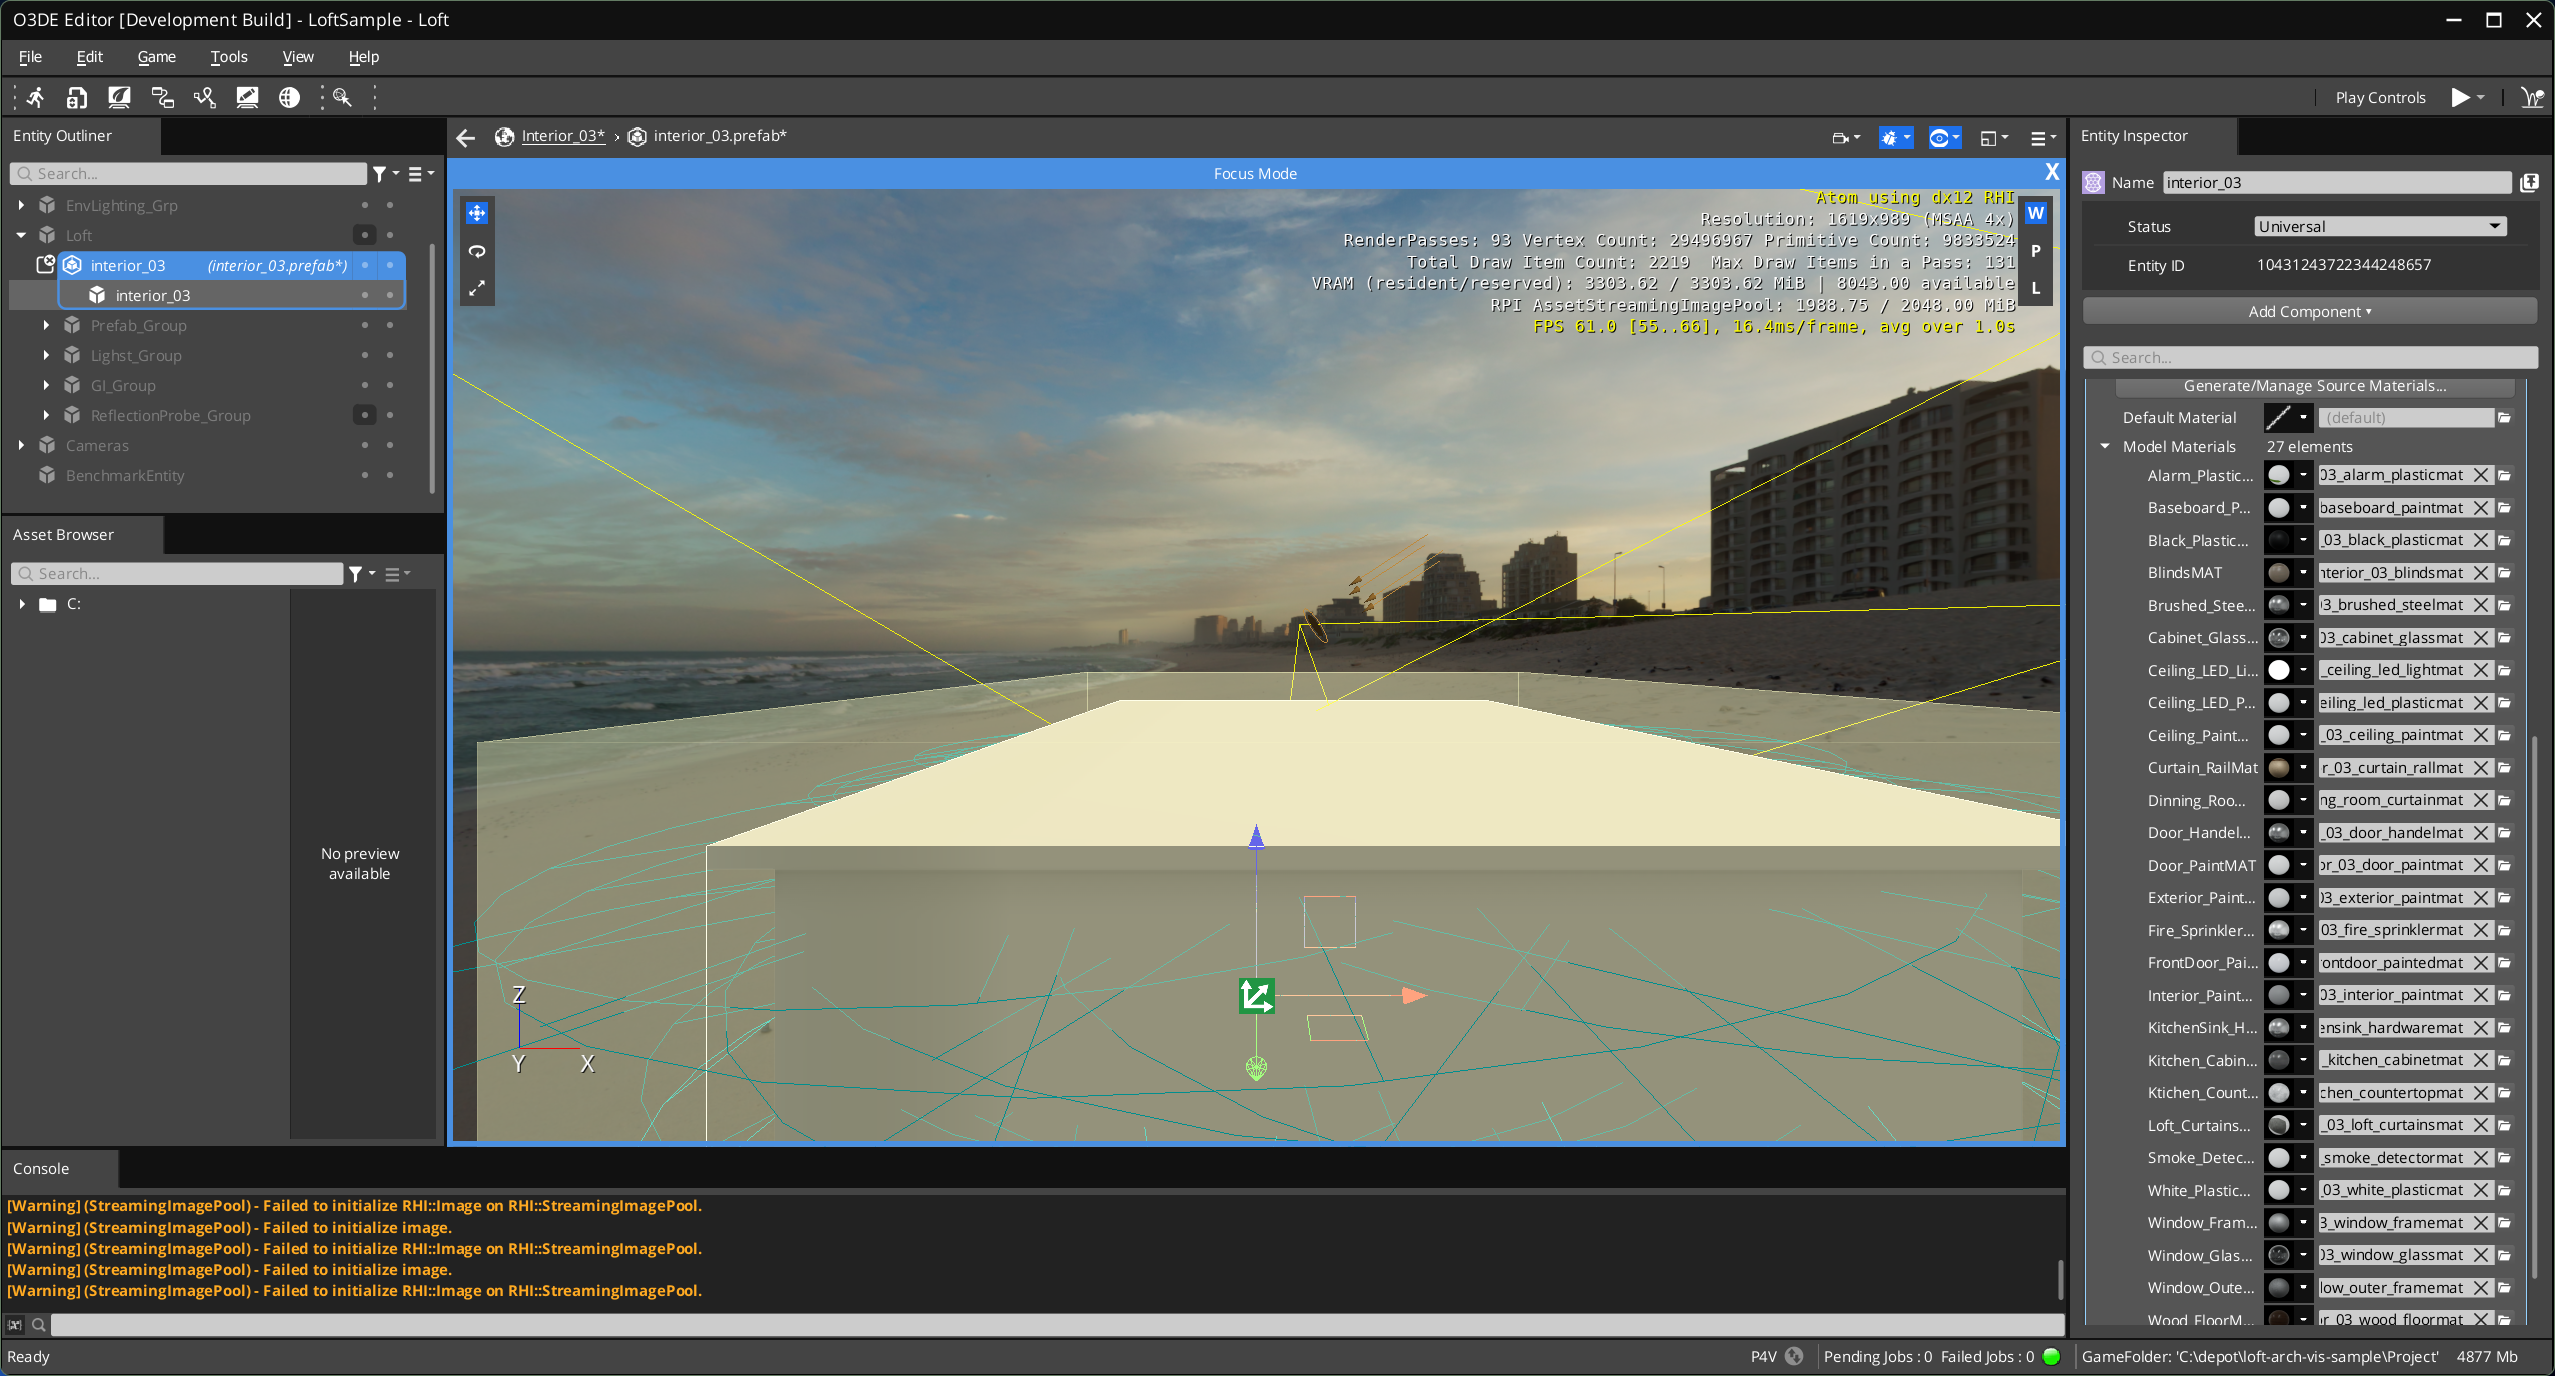Select the scale manipulator tool in viewport
The image size is (2555, 1376).
pyautogui.click(x=477, y=289)
